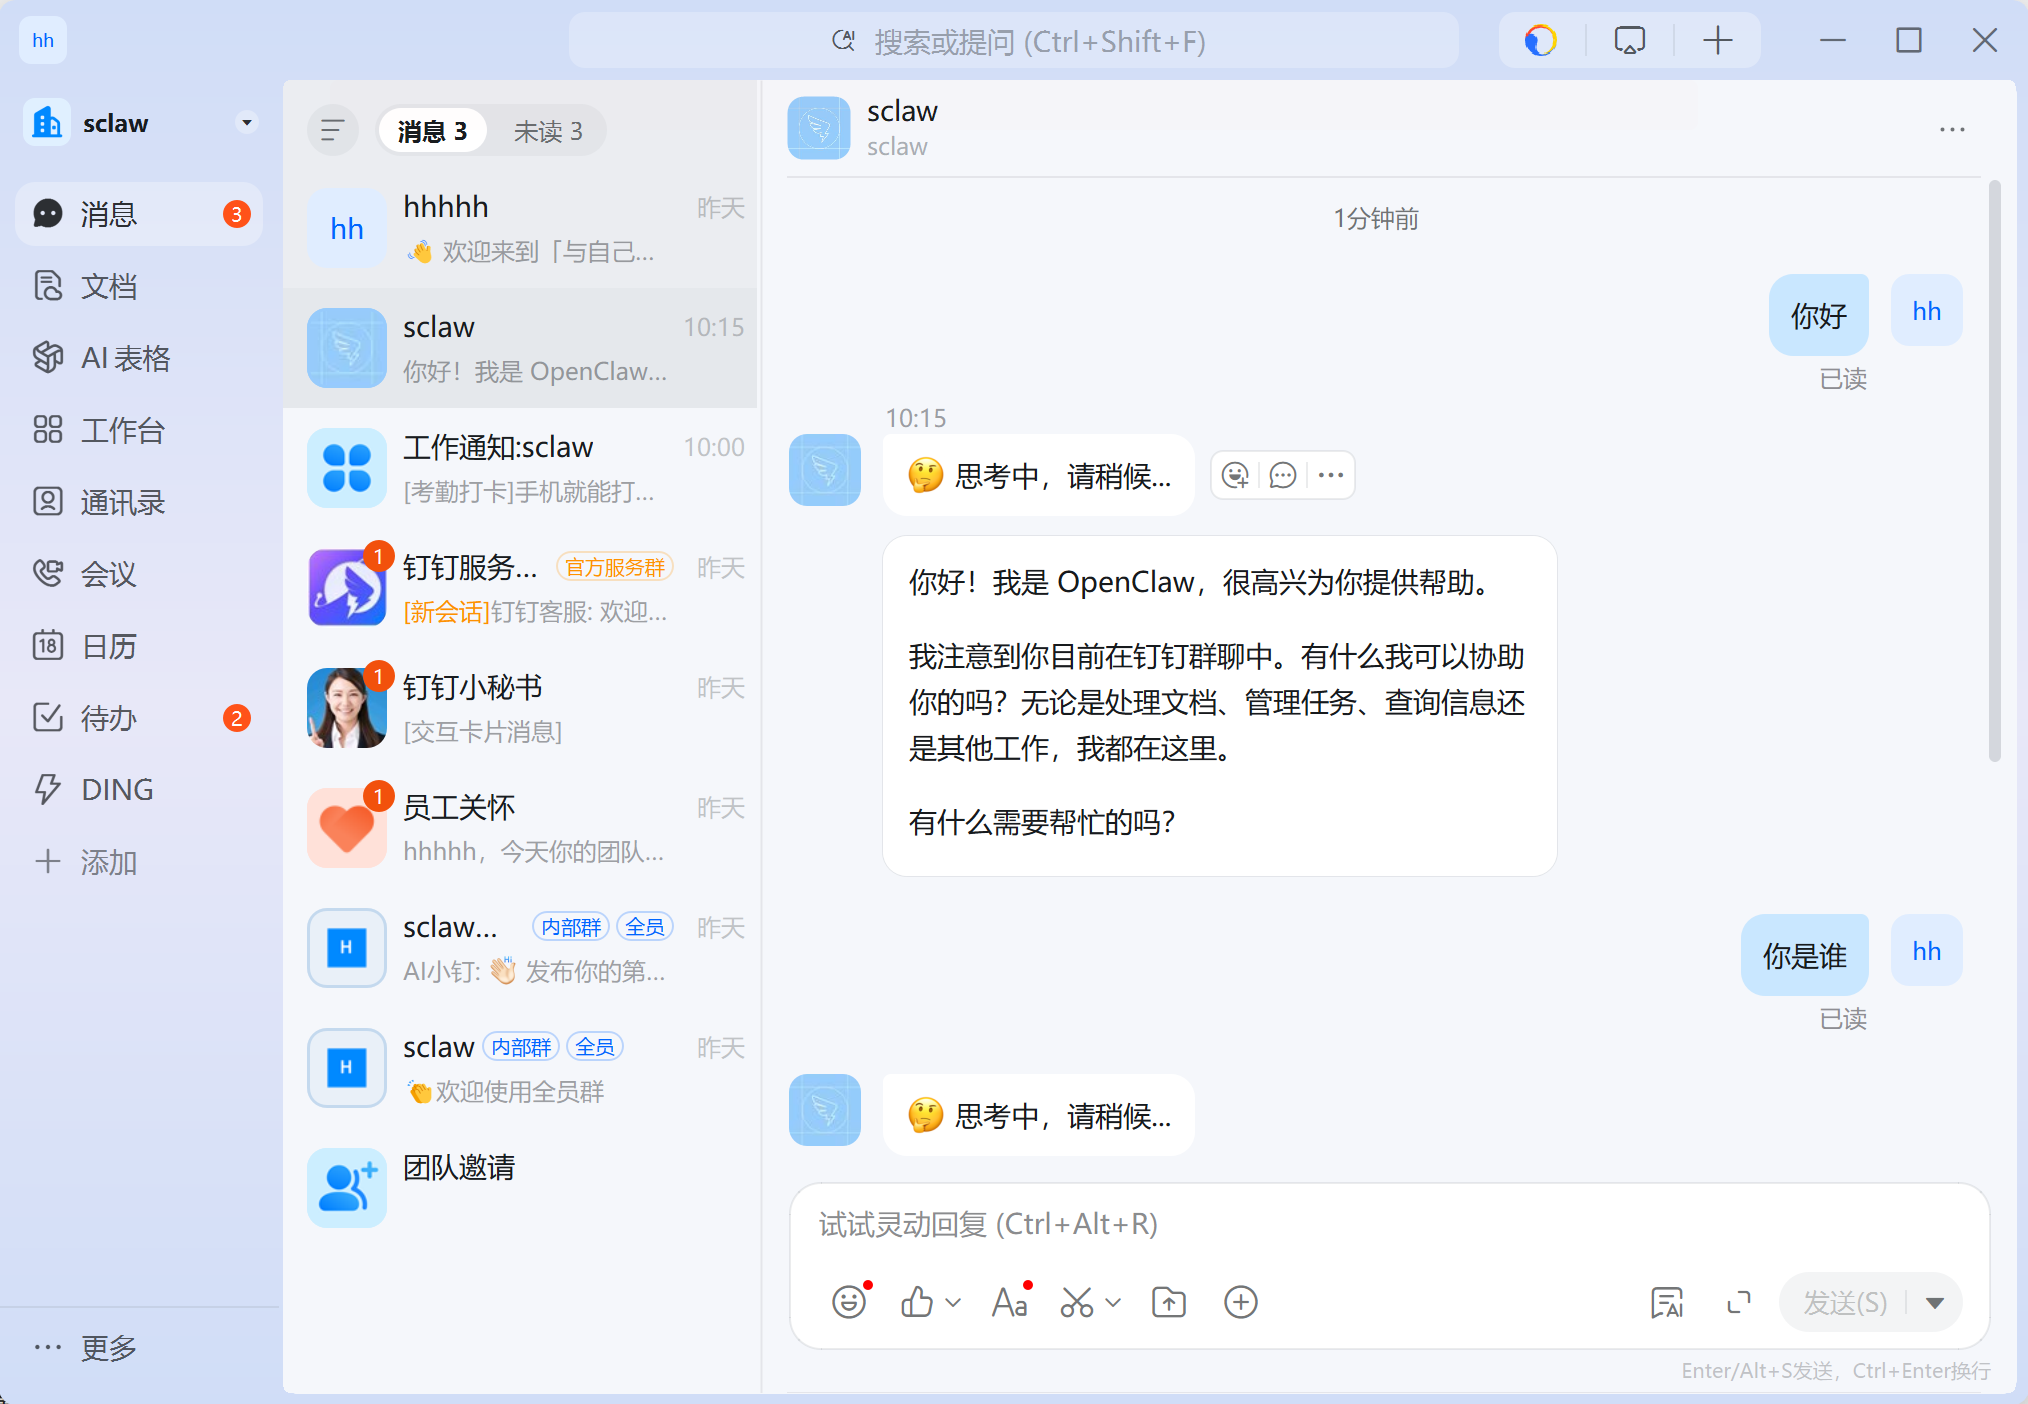This screenshot has height=1404, width=2028.
Task: Open the emoji picker in input toolbar
Action: coord(849,1301)
